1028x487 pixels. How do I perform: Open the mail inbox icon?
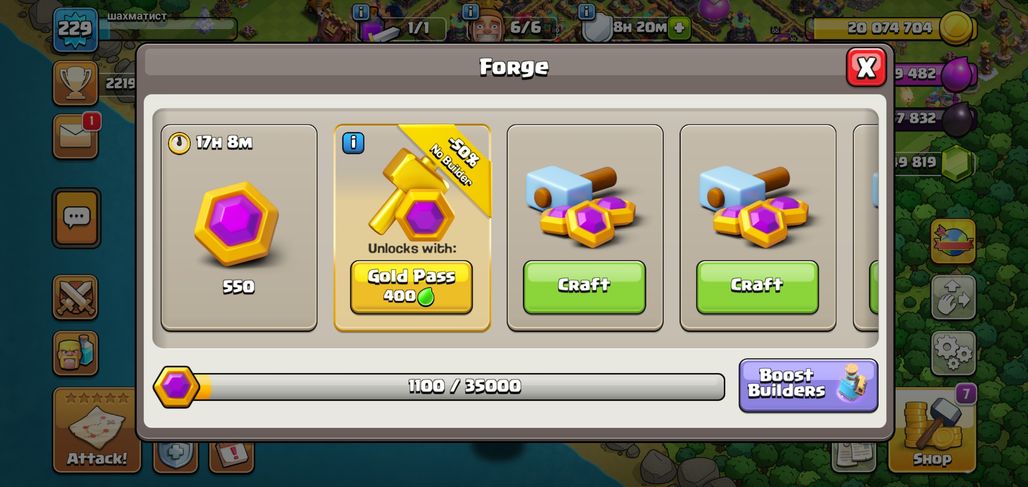coord(75,136)
